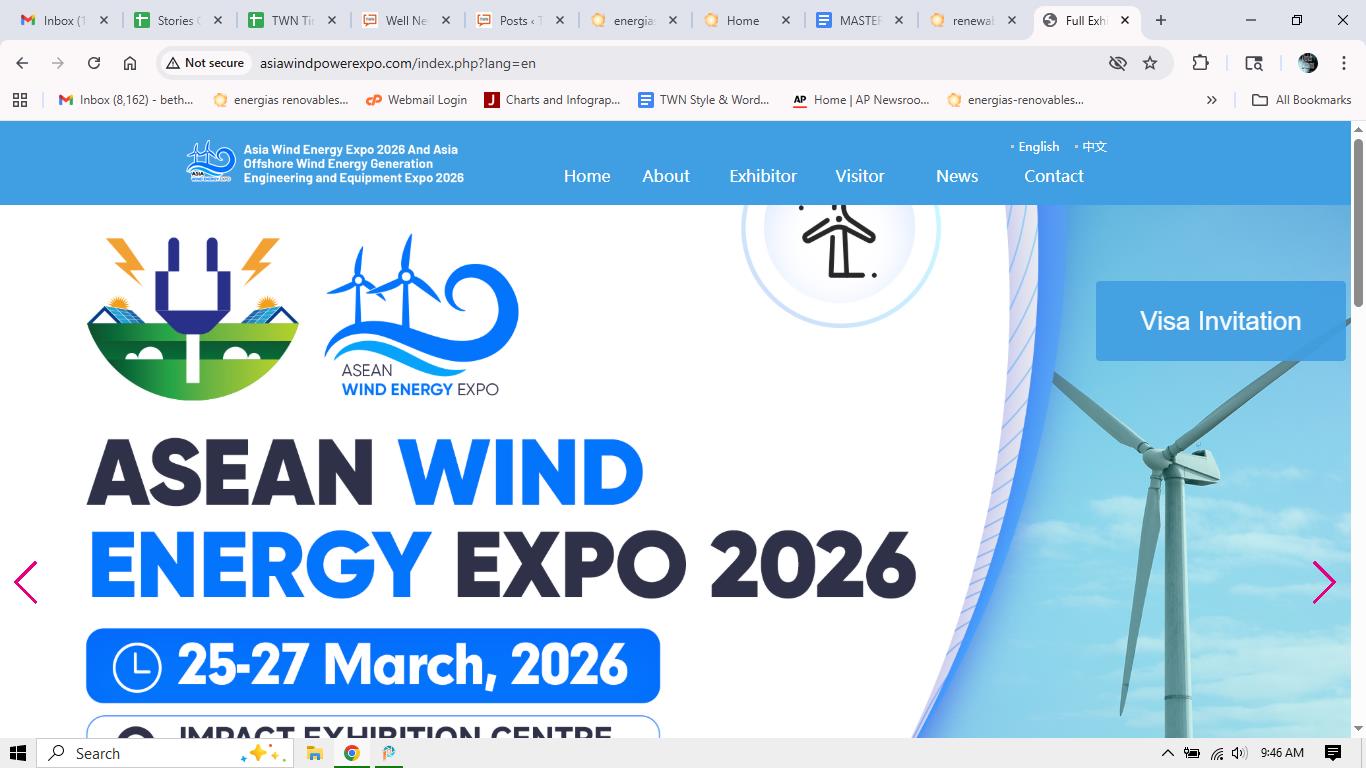
Task: Click the extensions puzzle icon in Chrome toolbar
Action: (1199, 62)
